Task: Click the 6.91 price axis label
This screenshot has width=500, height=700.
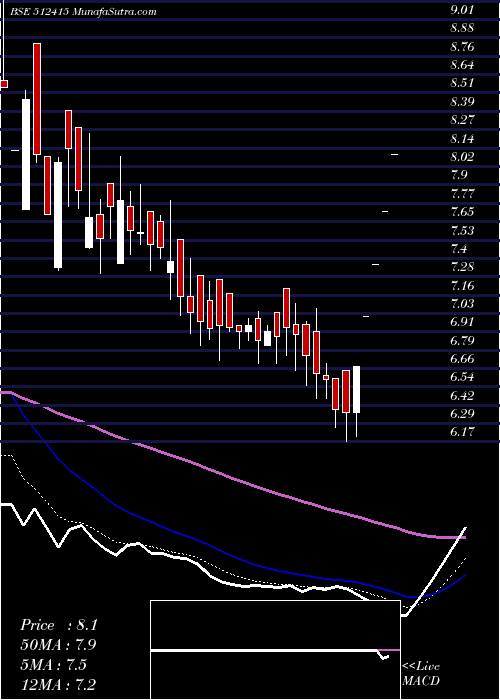Action: (x=462, y=322)
